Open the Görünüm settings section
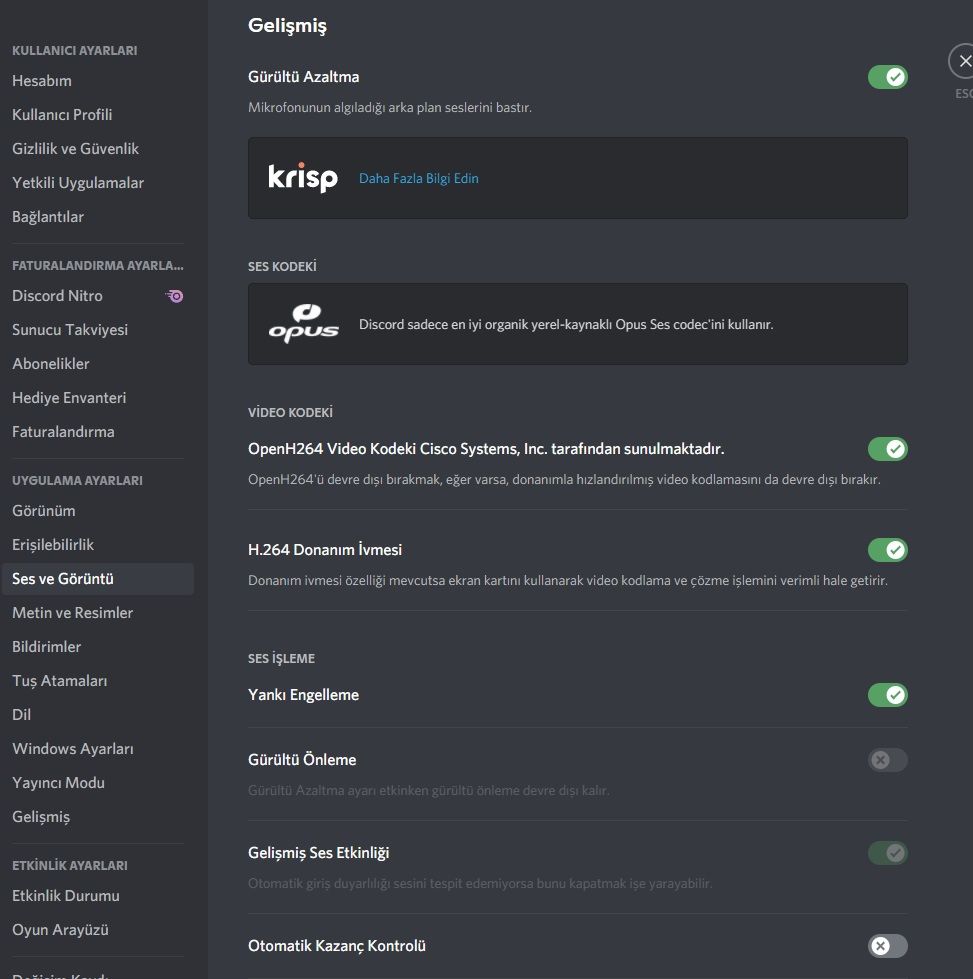This screenshot has height=979, width=973. point(44,511)
